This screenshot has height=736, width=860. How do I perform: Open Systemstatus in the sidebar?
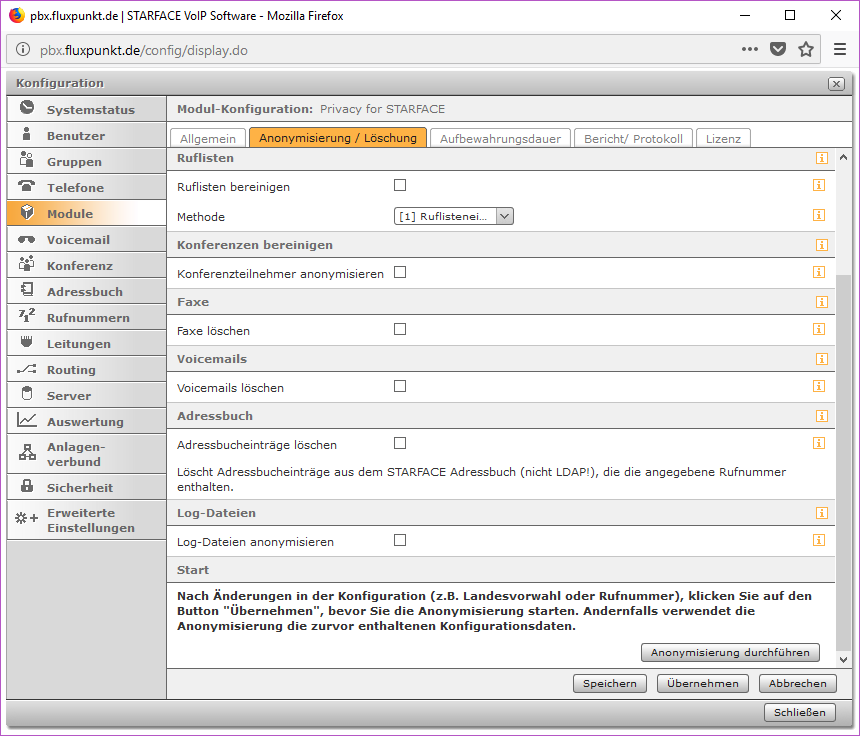click(x=87, y=109)
